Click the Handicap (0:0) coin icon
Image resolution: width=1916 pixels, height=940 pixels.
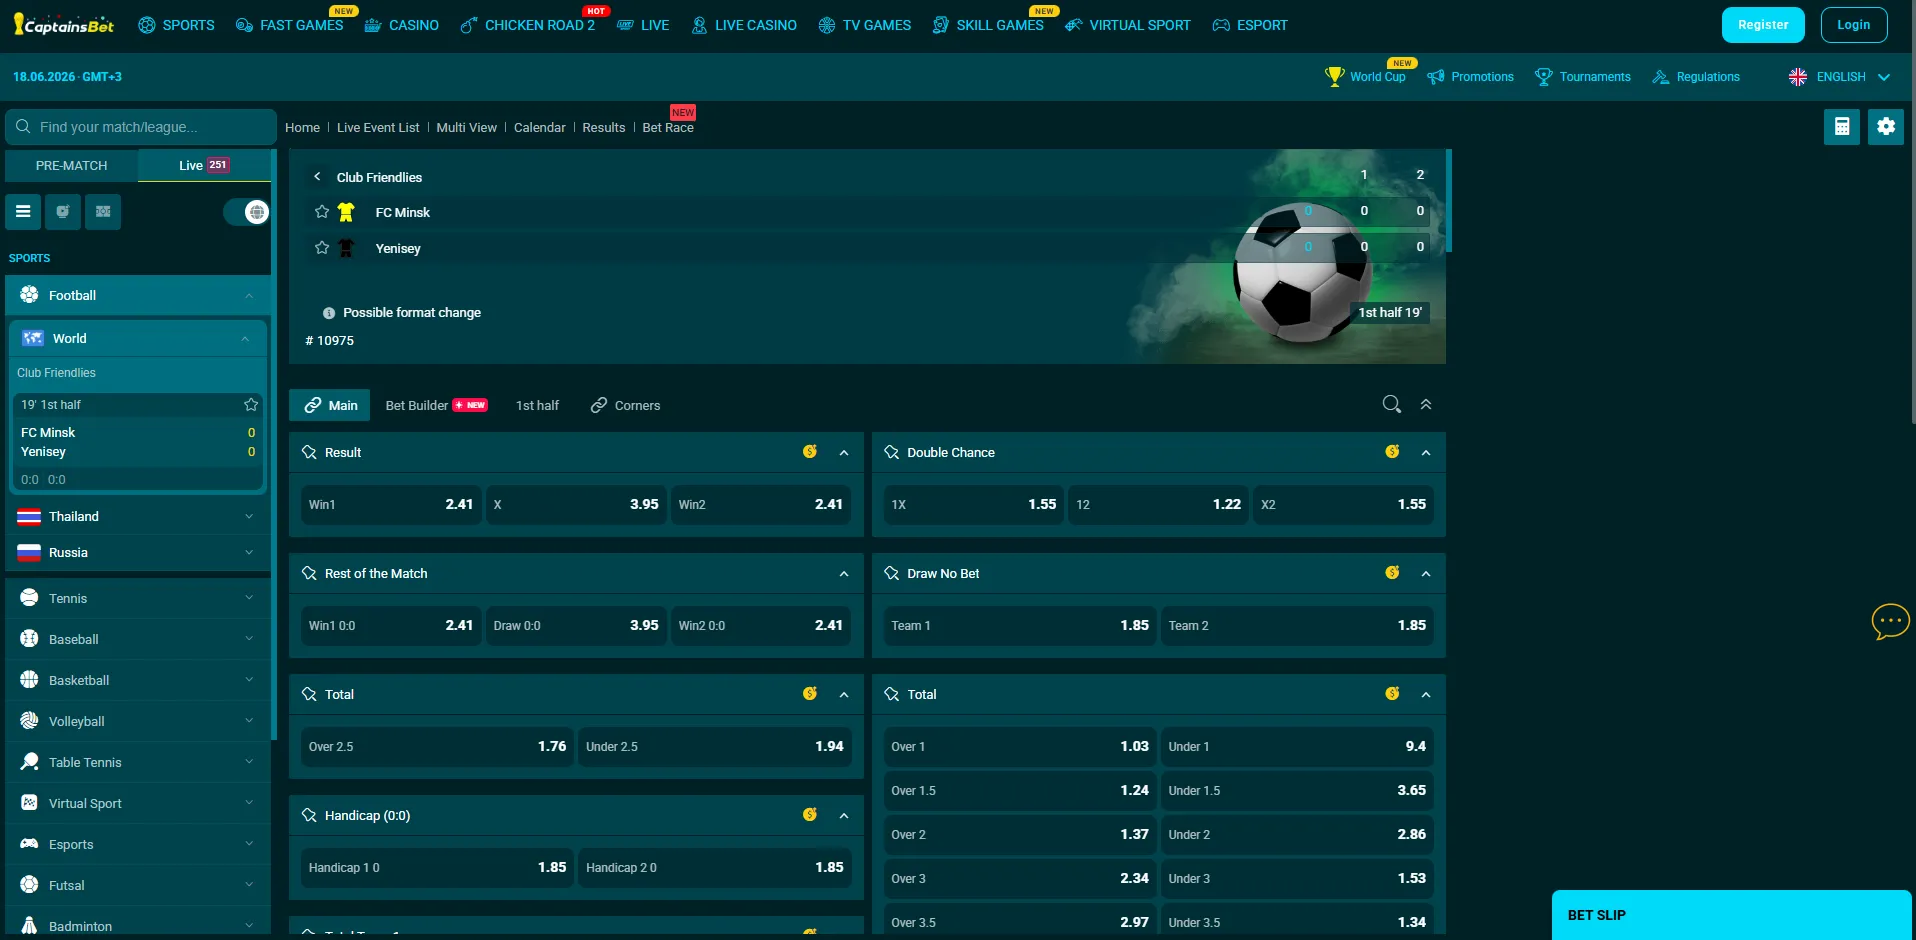pos(810,815)
